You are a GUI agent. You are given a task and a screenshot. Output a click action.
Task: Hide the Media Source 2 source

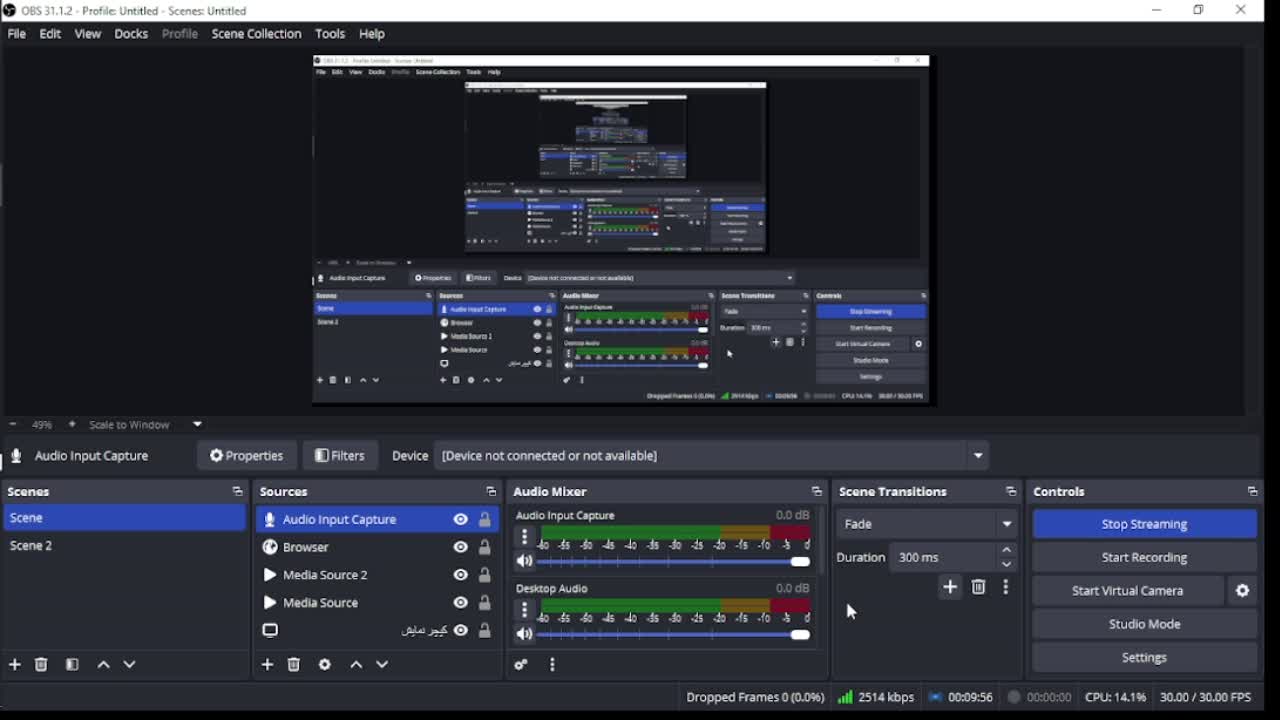point(460,575)
